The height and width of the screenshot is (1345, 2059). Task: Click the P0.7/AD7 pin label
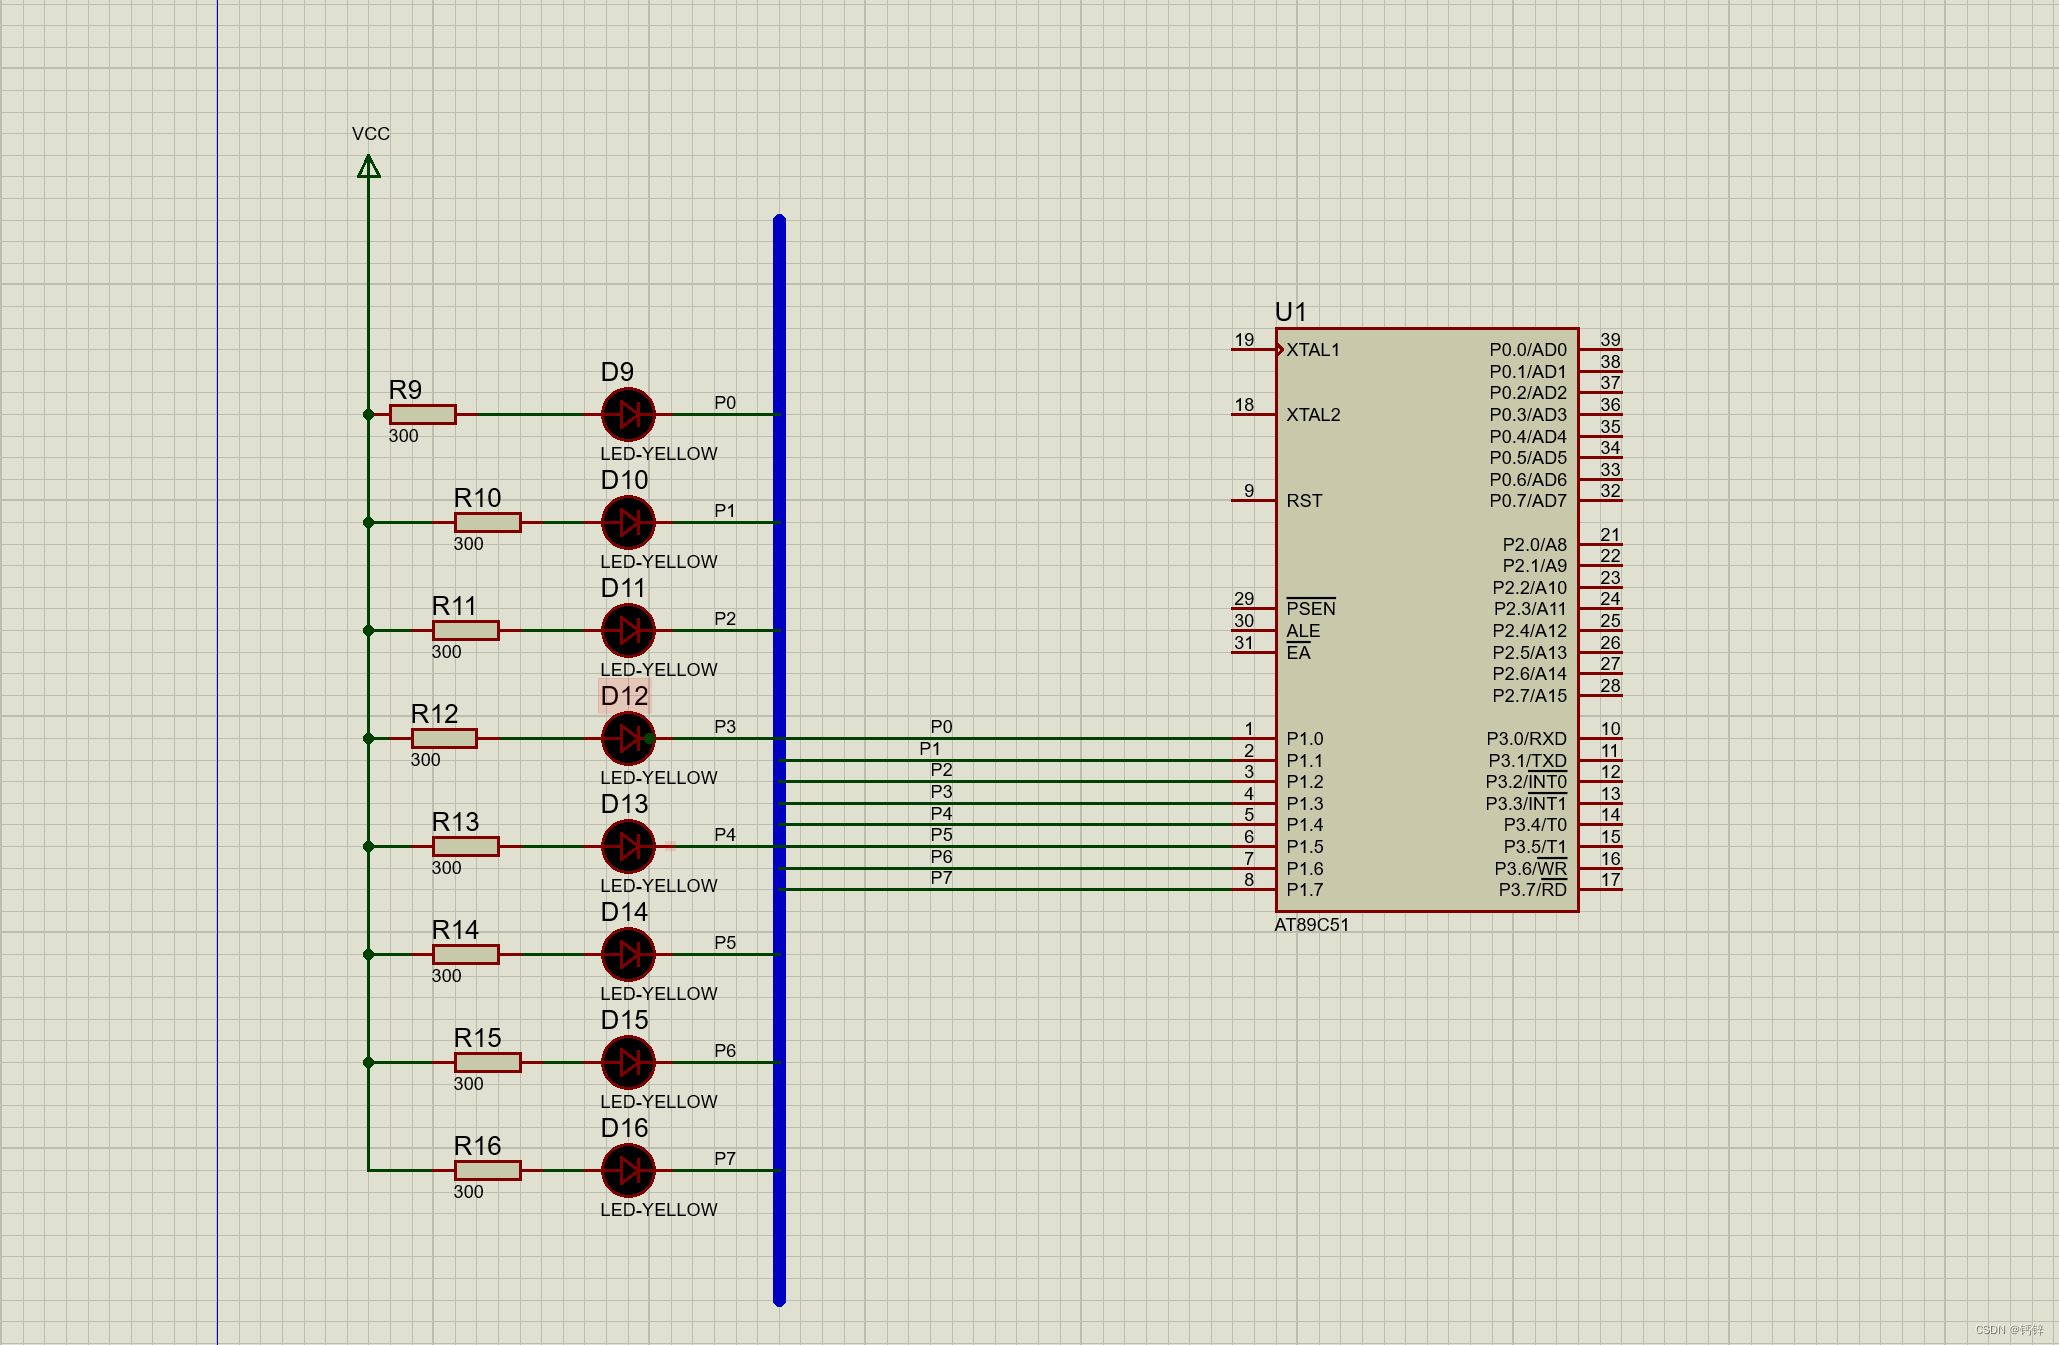[1528, 501]
